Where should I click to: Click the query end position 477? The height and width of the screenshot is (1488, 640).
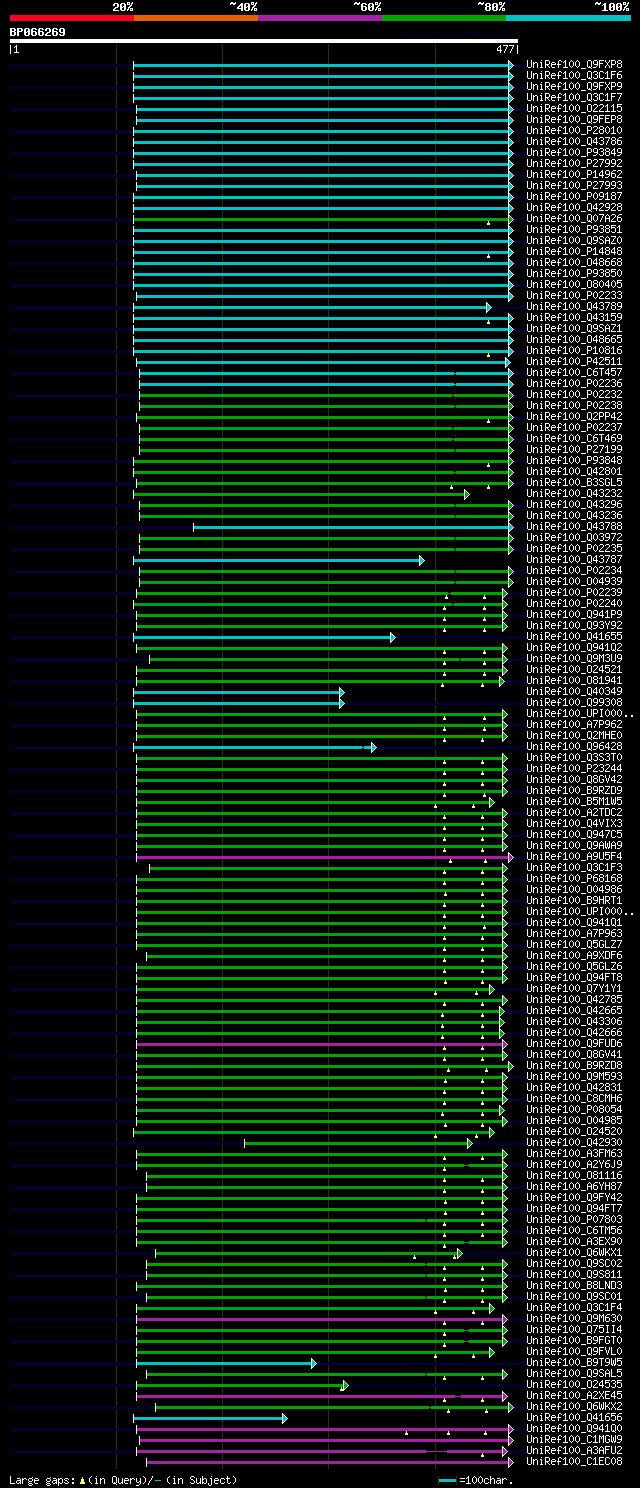[x=505, y=49]
